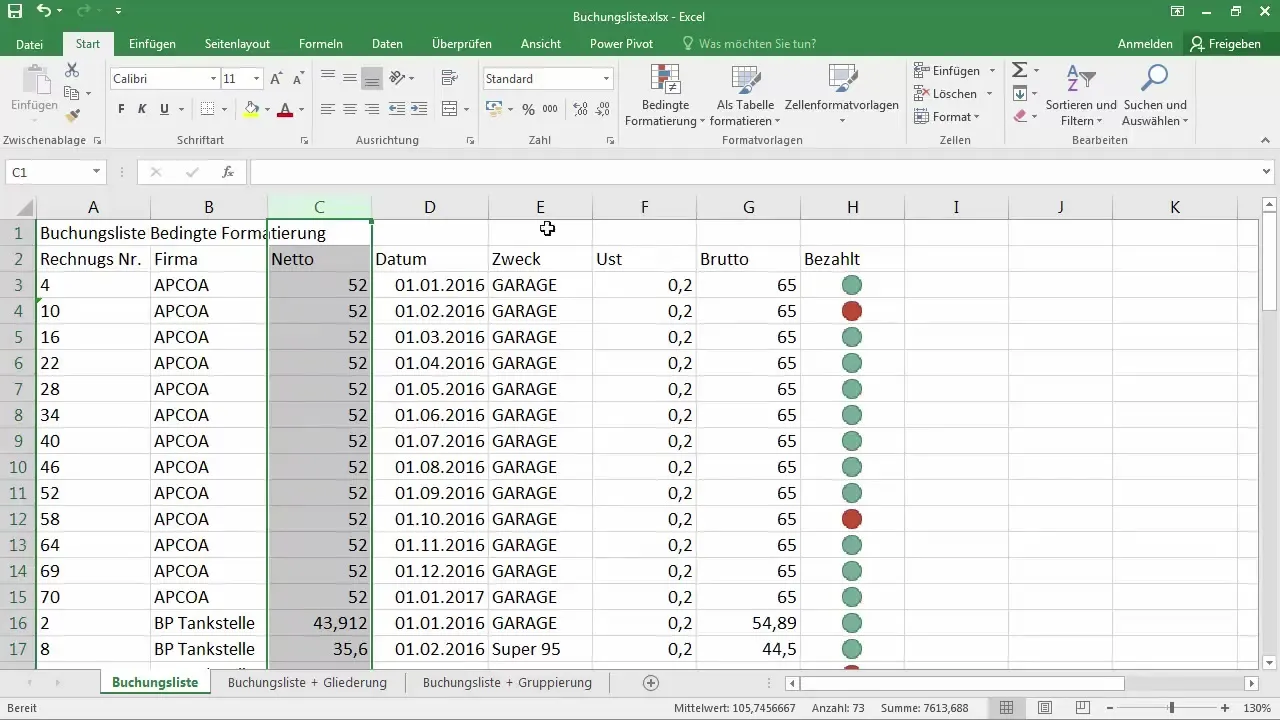Click the AutoSum sigma icon

point(1020,70)
